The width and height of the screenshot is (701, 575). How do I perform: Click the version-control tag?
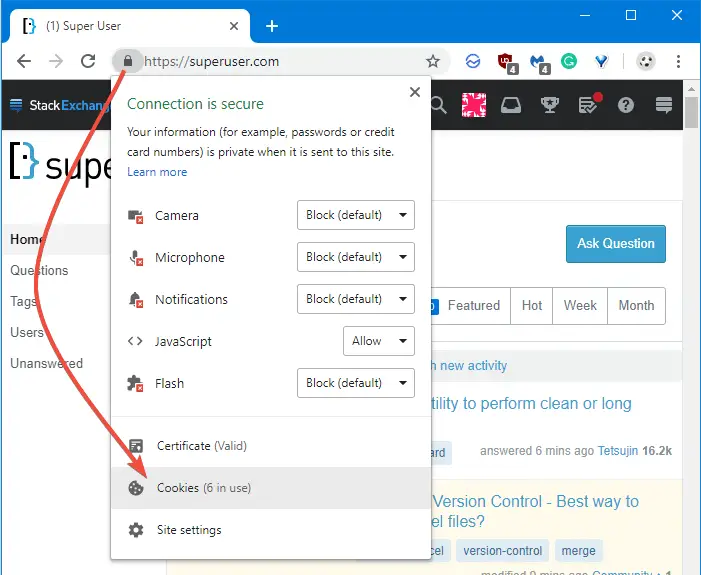(x=503, y=550)
